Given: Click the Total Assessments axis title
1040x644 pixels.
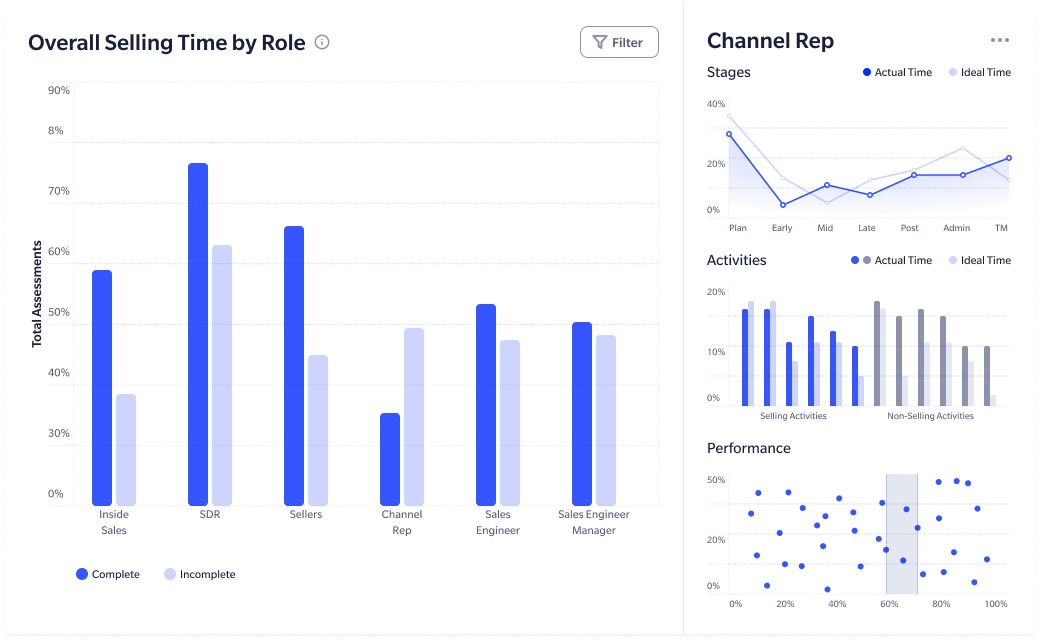Looking at the screenshot, I should pos(37,294).
